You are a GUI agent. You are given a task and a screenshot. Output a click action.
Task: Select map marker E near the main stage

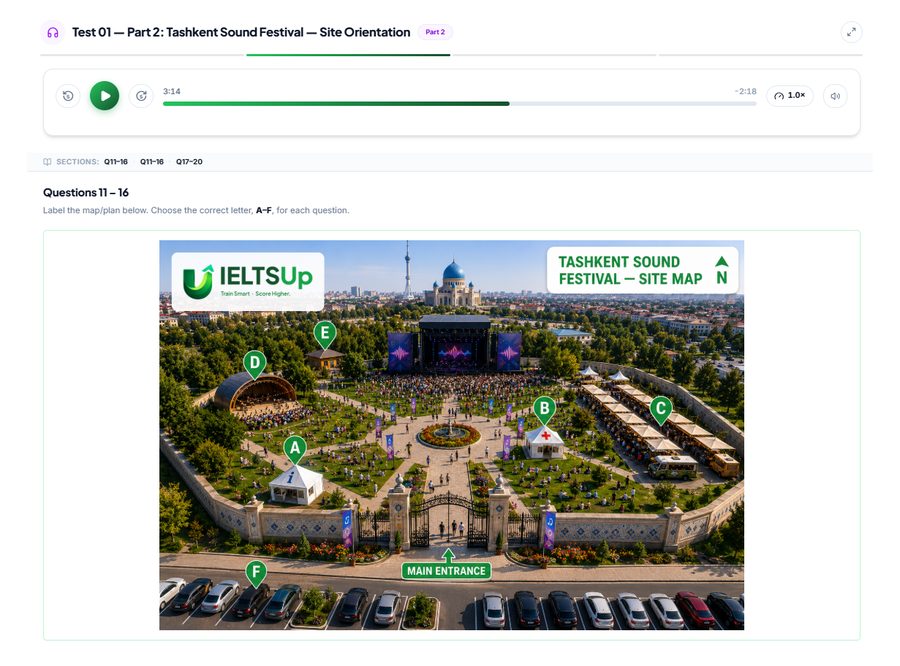(325, 334)
